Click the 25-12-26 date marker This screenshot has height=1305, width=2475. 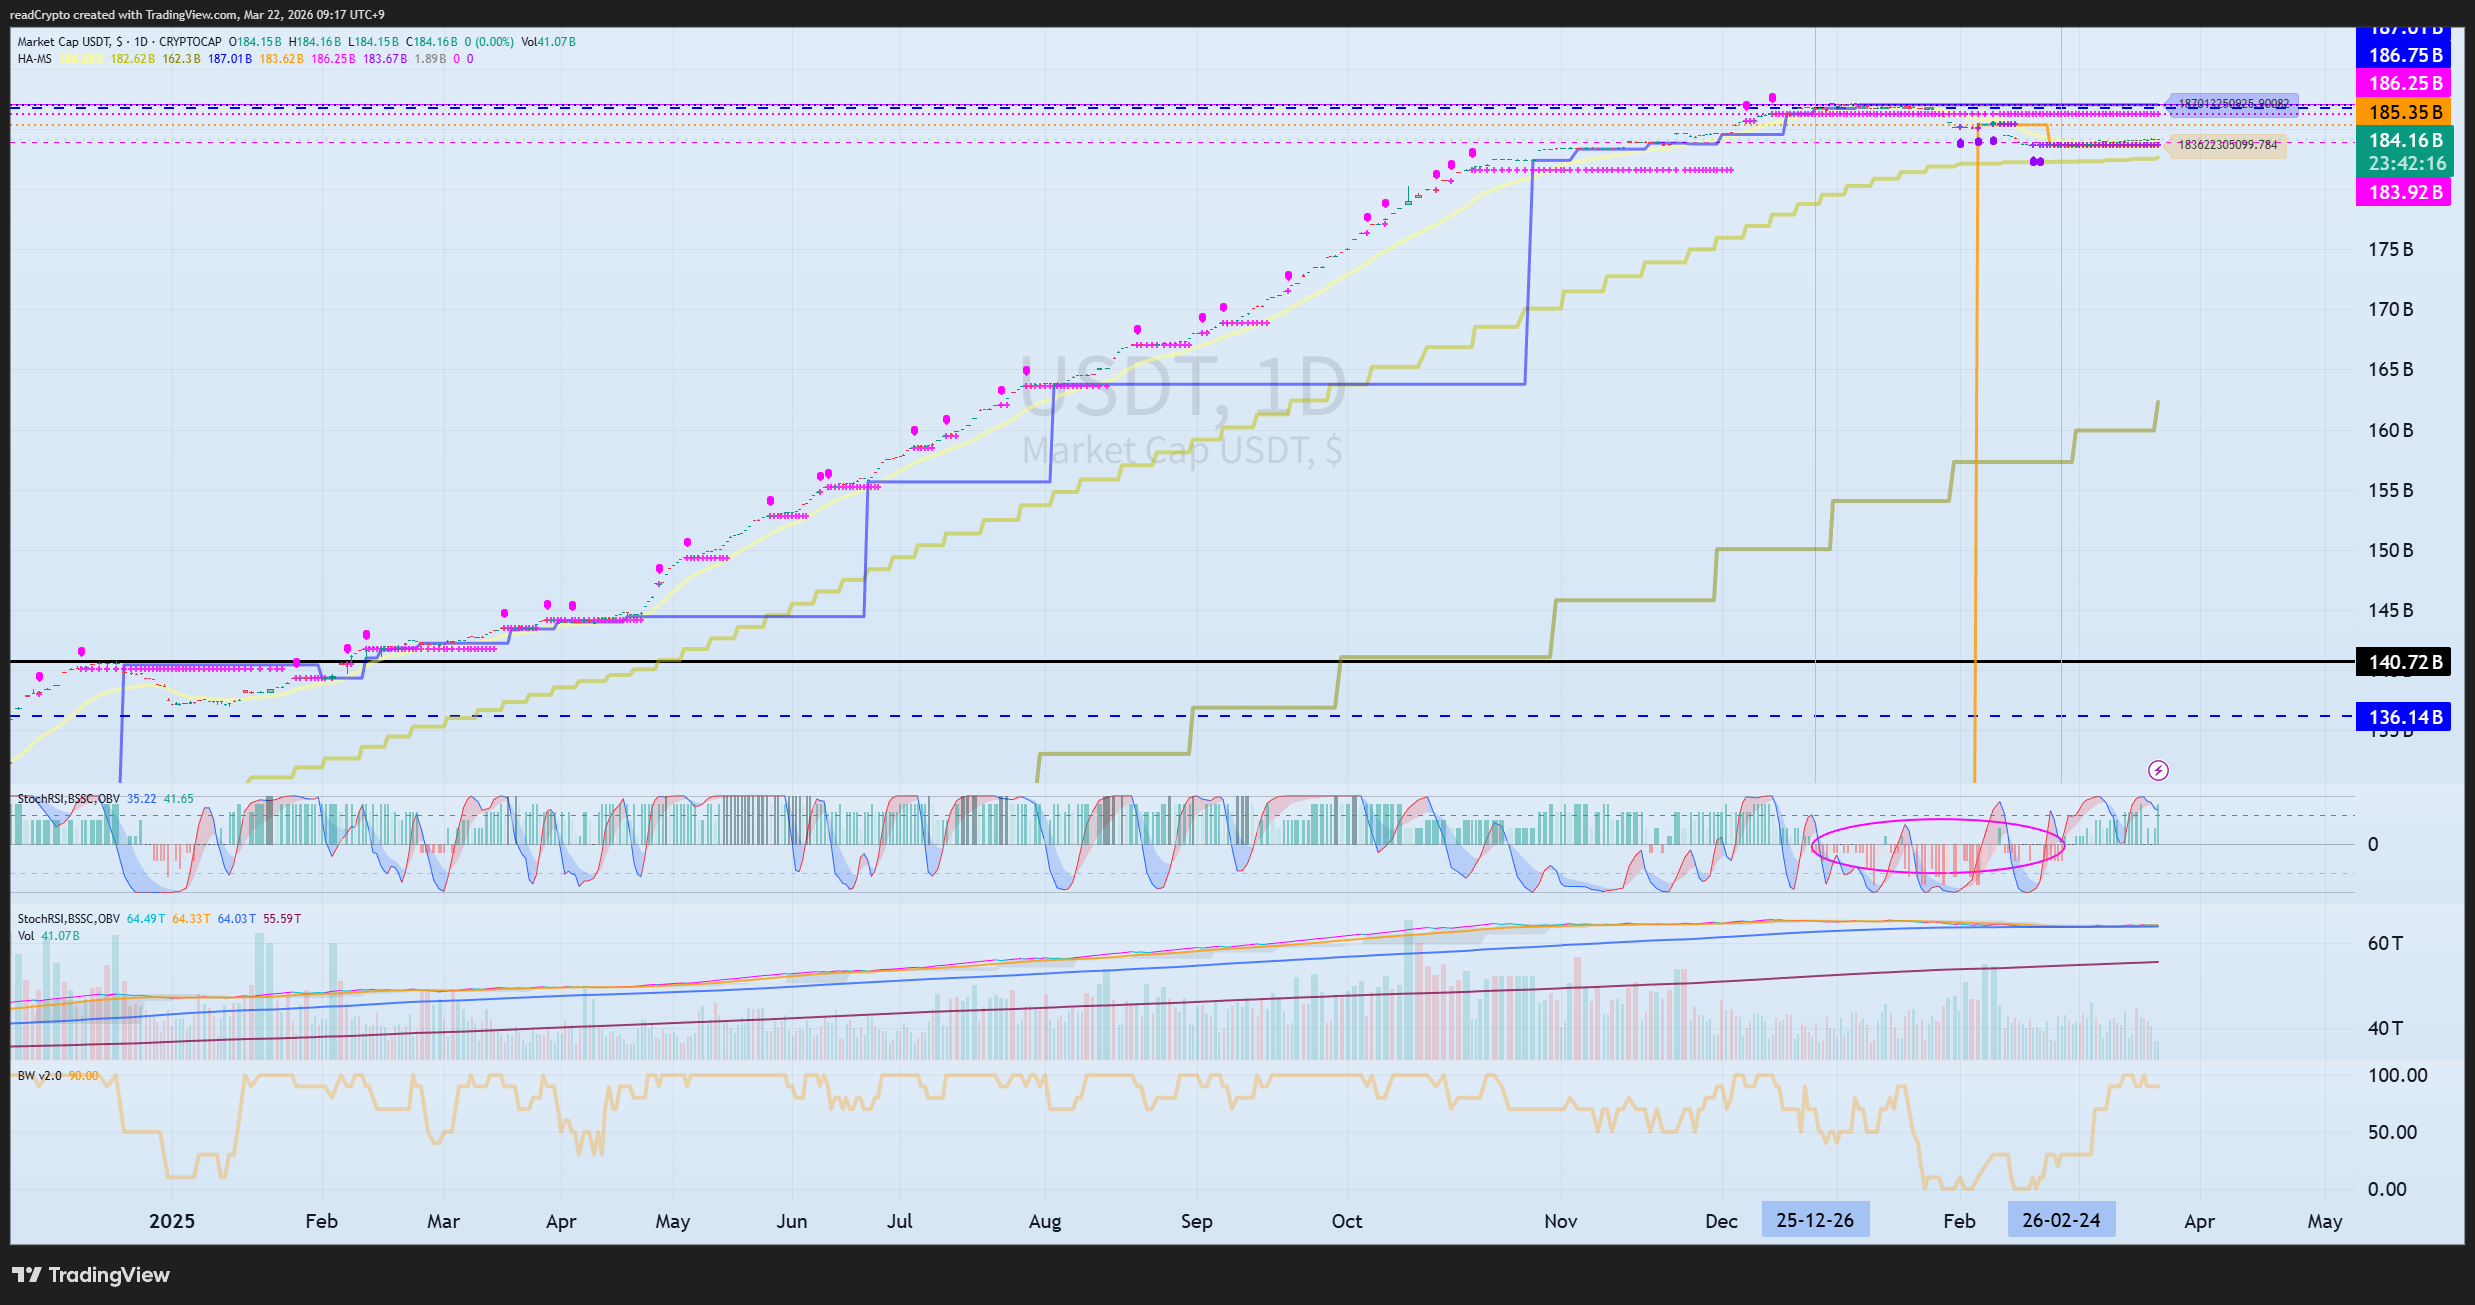point(1815,1220)
